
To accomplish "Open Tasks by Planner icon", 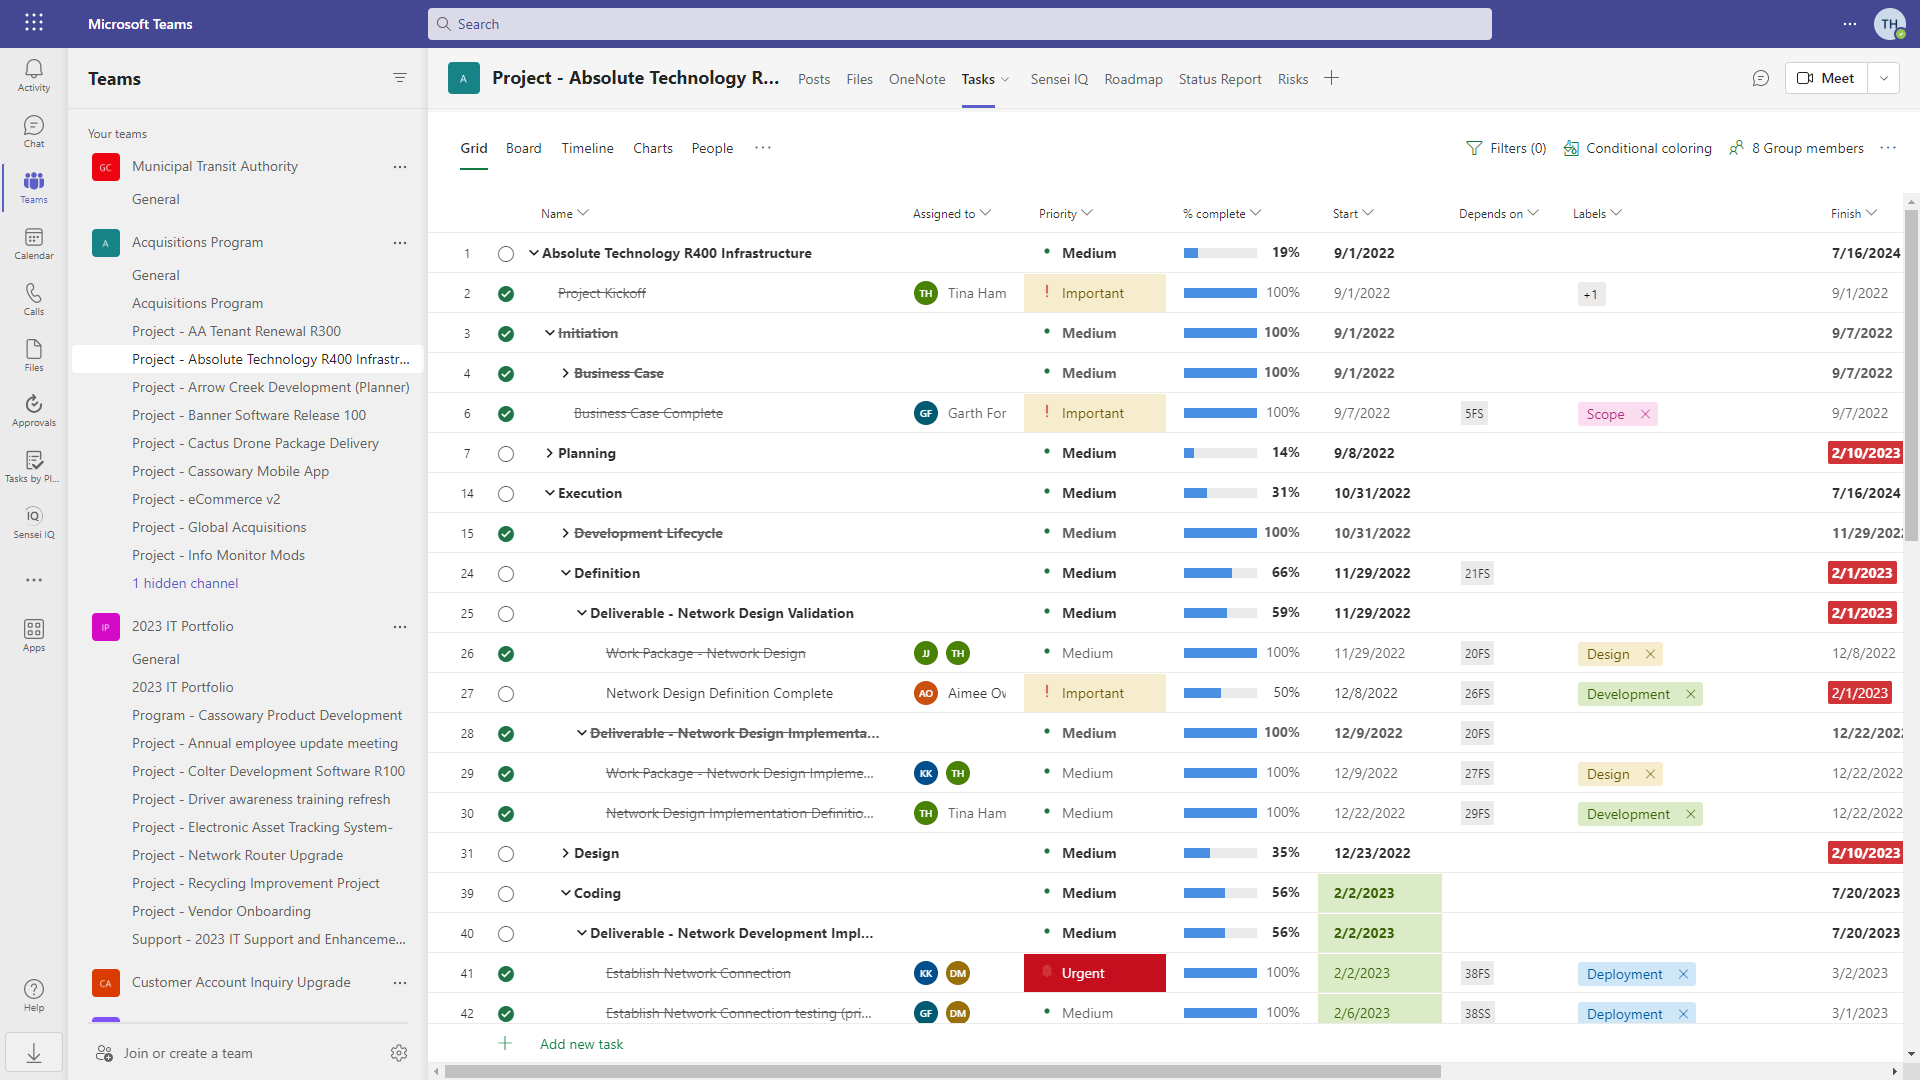I will pyautogui.click(x=34, y=466).
